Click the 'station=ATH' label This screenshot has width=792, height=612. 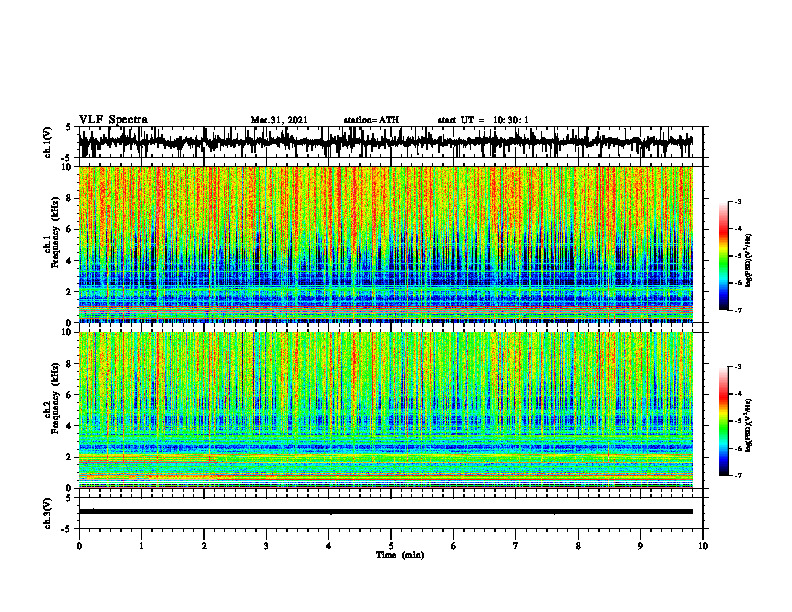pyautogui.click(x=371, y=120)
